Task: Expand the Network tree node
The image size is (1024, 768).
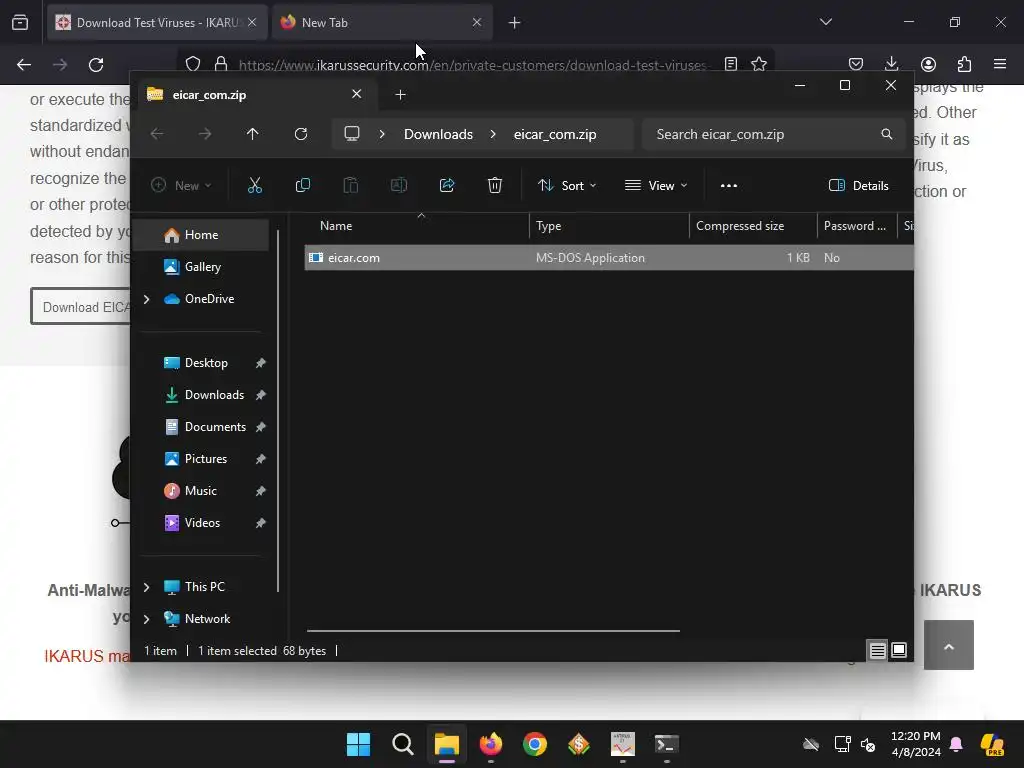Action: coord(147,619)
